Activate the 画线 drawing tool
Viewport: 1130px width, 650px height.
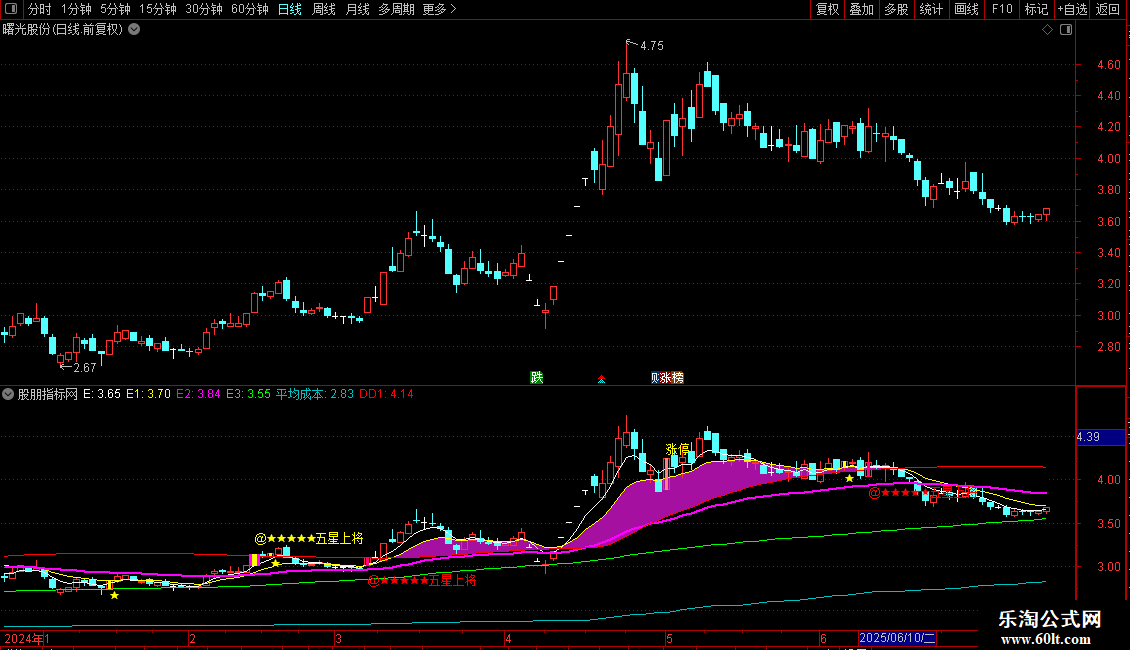click(x=966, y=9)
